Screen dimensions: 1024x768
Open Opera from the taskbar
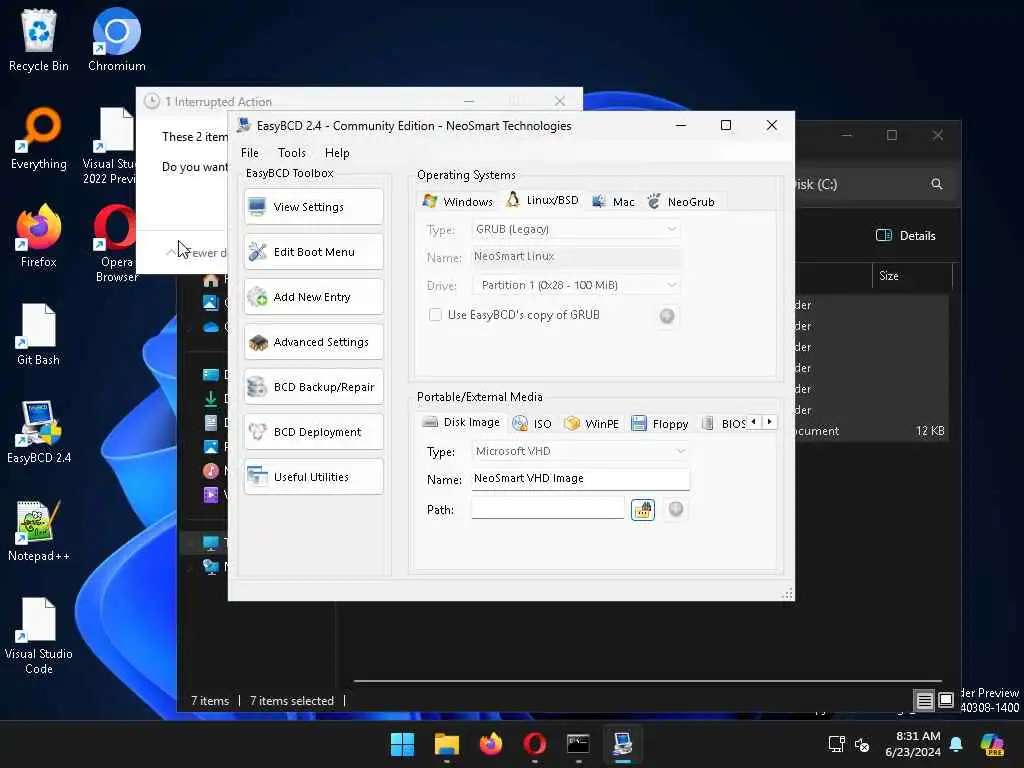[534, 744]
